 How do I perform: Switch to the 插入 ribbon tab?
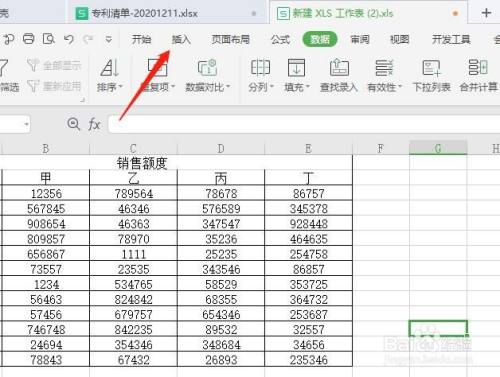181,39
